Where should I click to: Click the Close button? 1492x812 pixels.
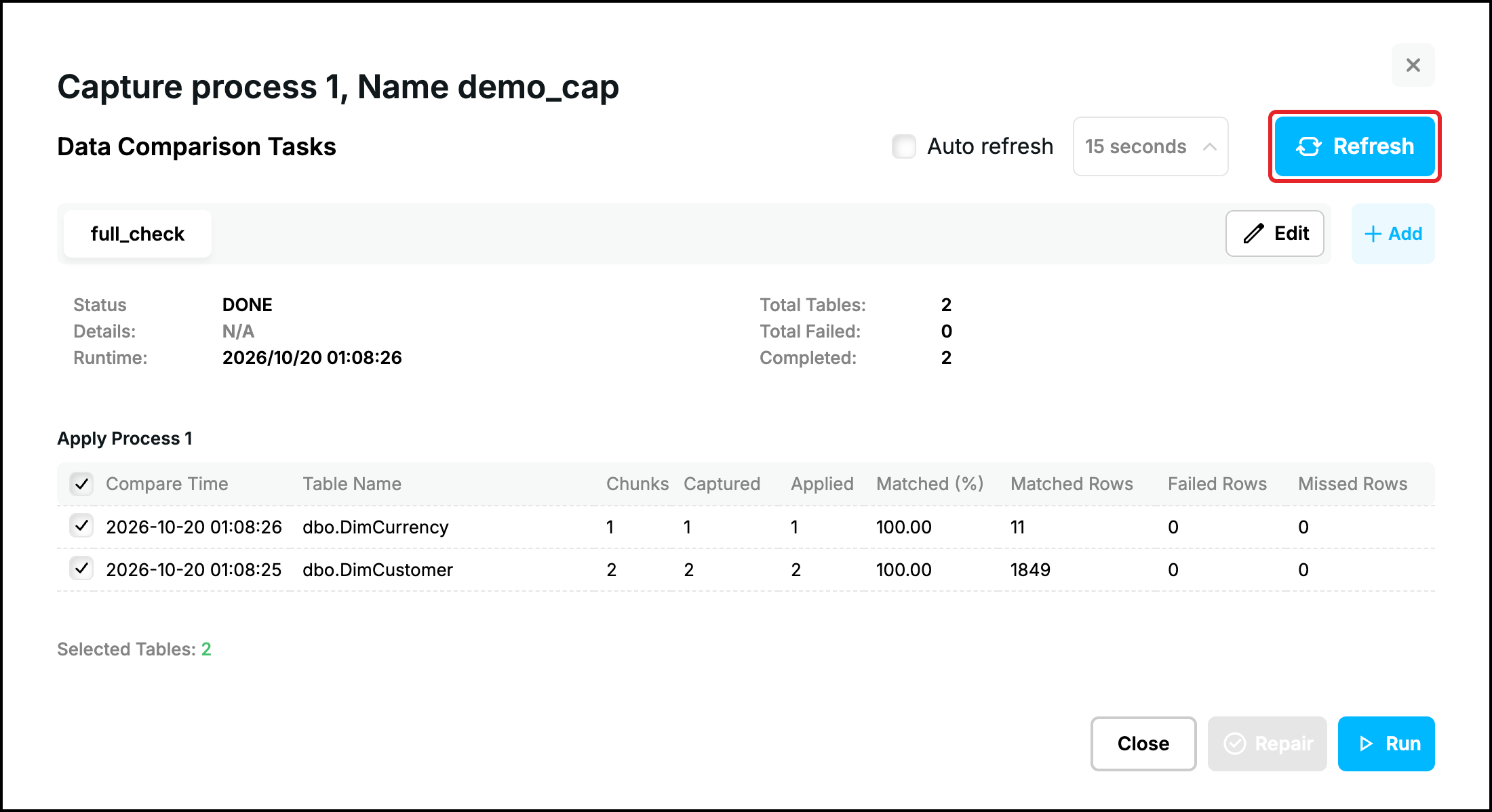[1143, 744]
